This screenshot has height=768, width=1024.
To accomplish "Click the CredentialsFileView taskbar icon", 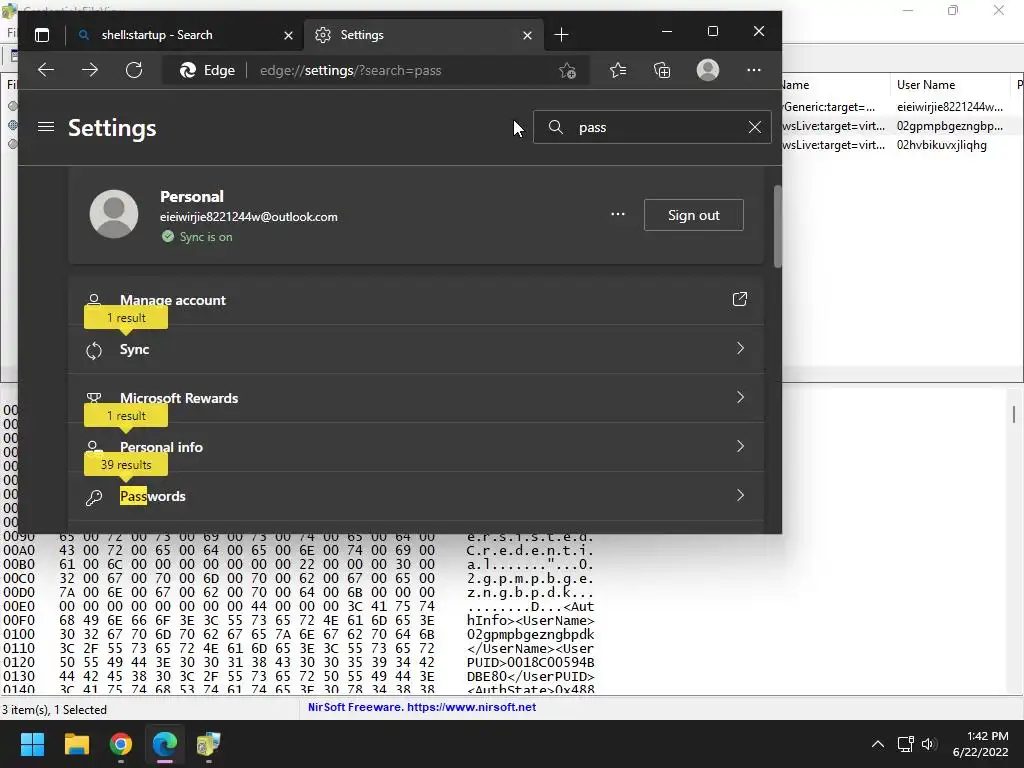I will [208, 744].
